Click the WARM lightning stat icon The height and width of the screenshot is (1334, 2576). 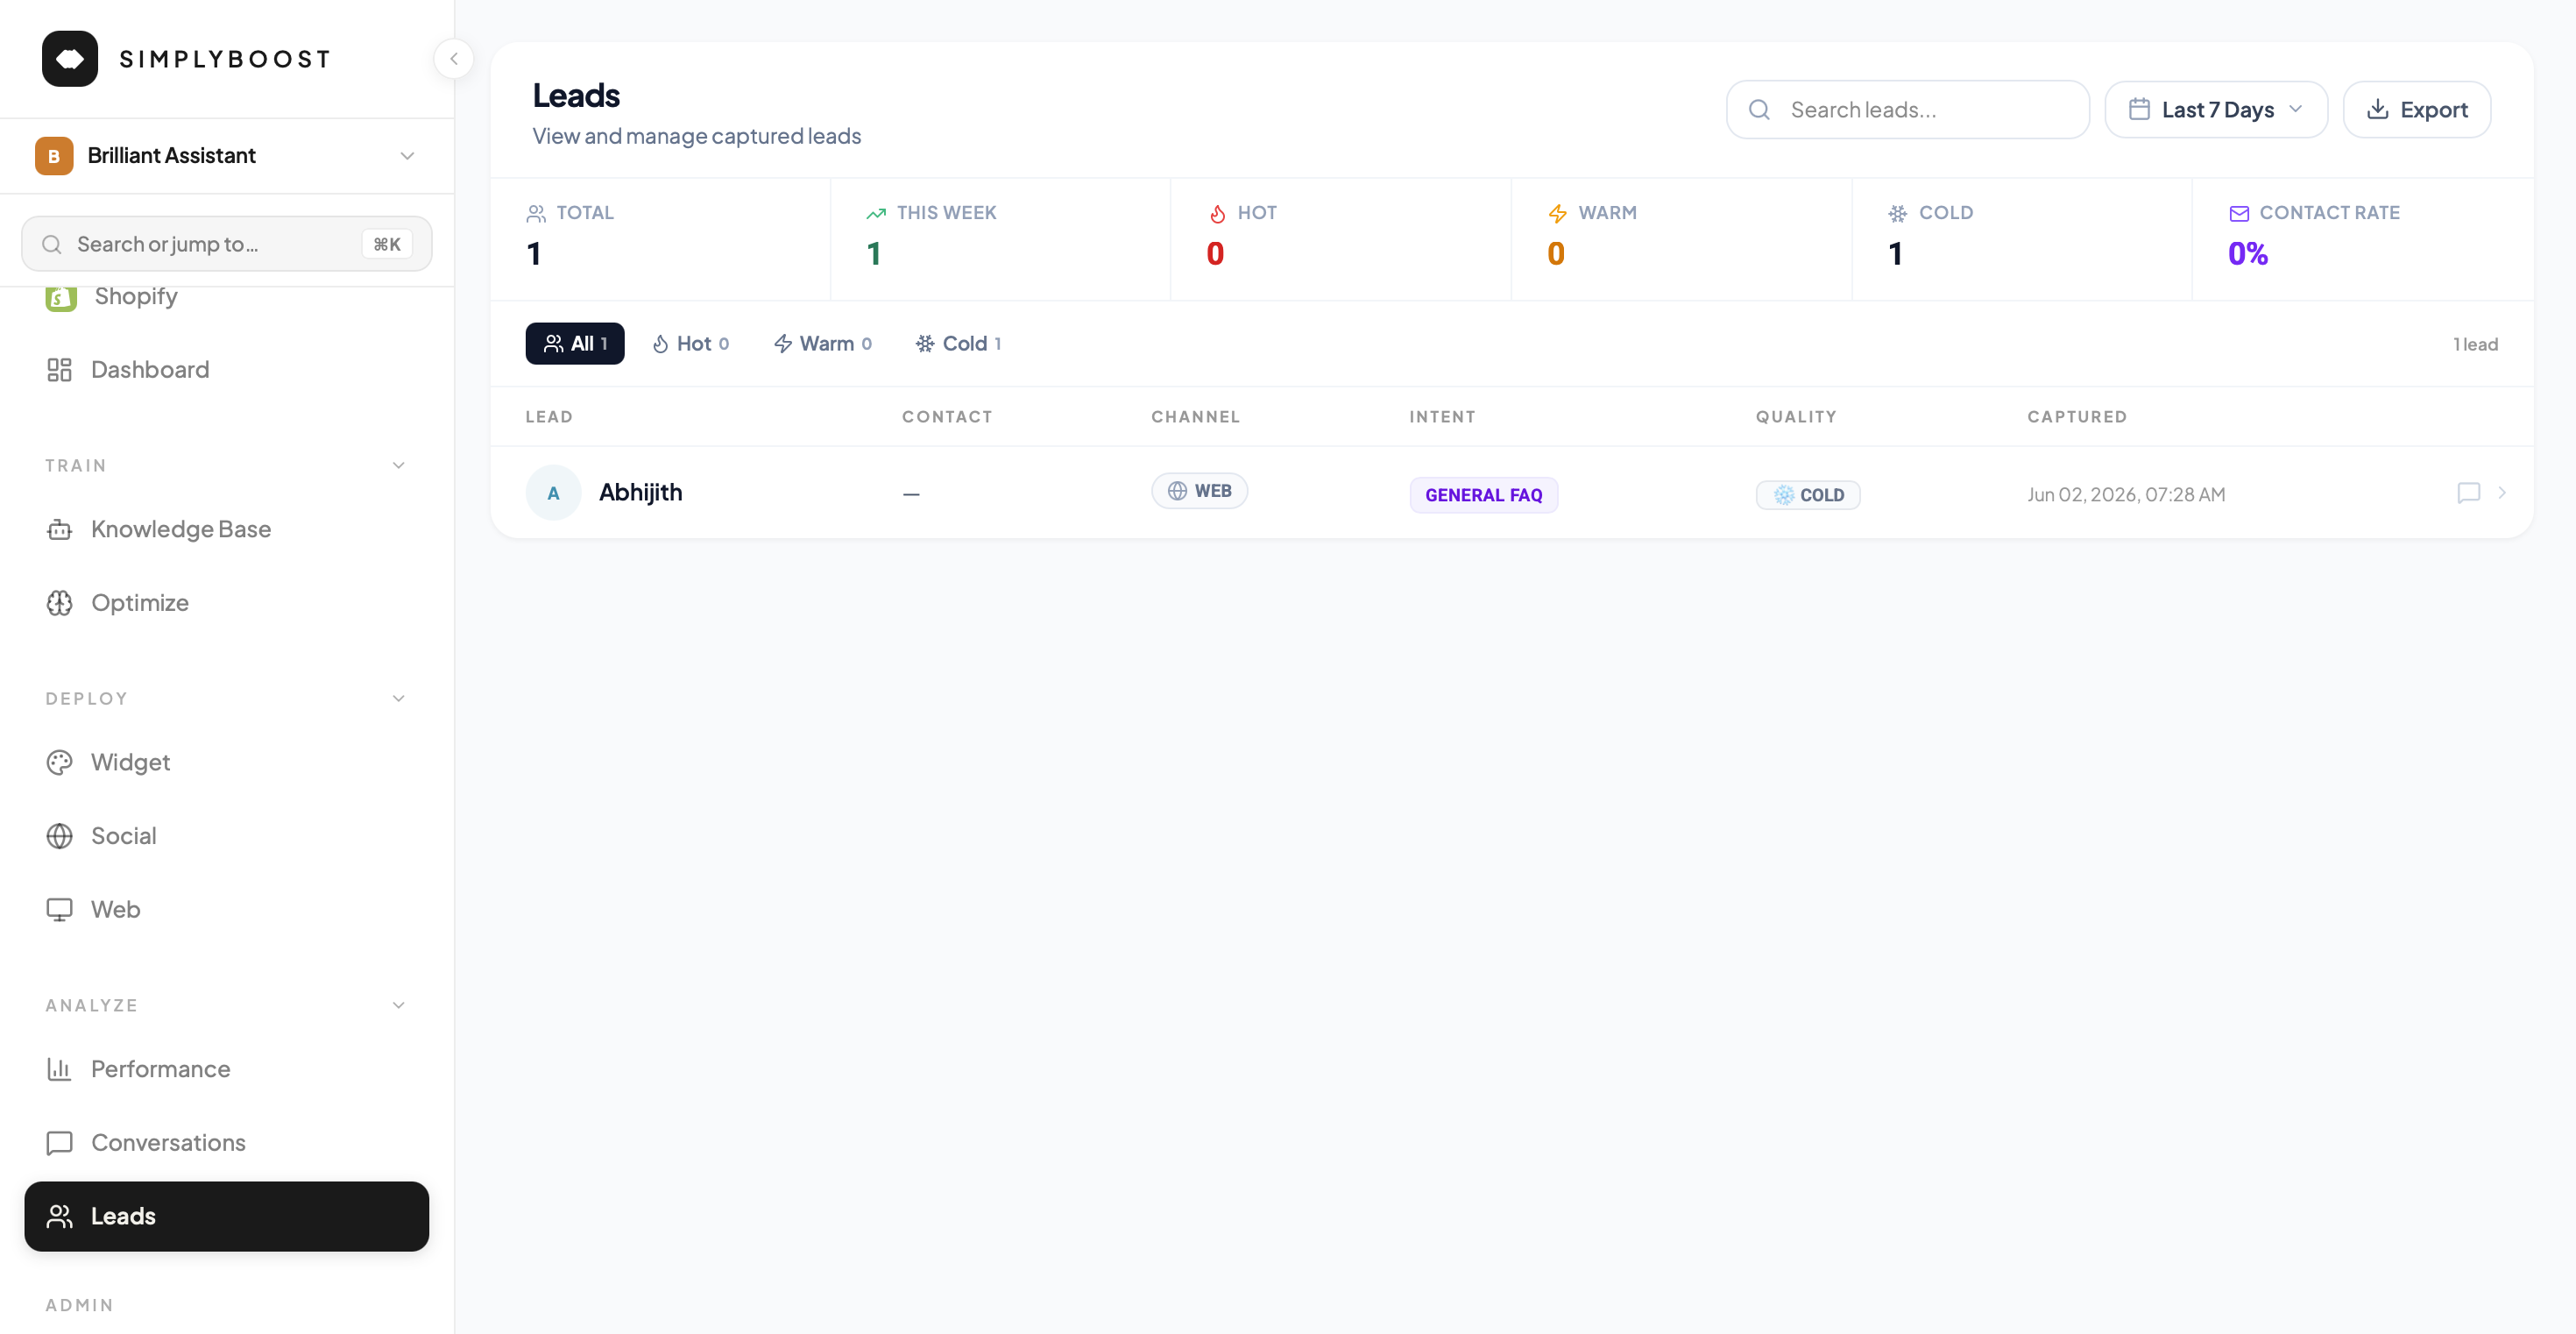pos(1557,214)
